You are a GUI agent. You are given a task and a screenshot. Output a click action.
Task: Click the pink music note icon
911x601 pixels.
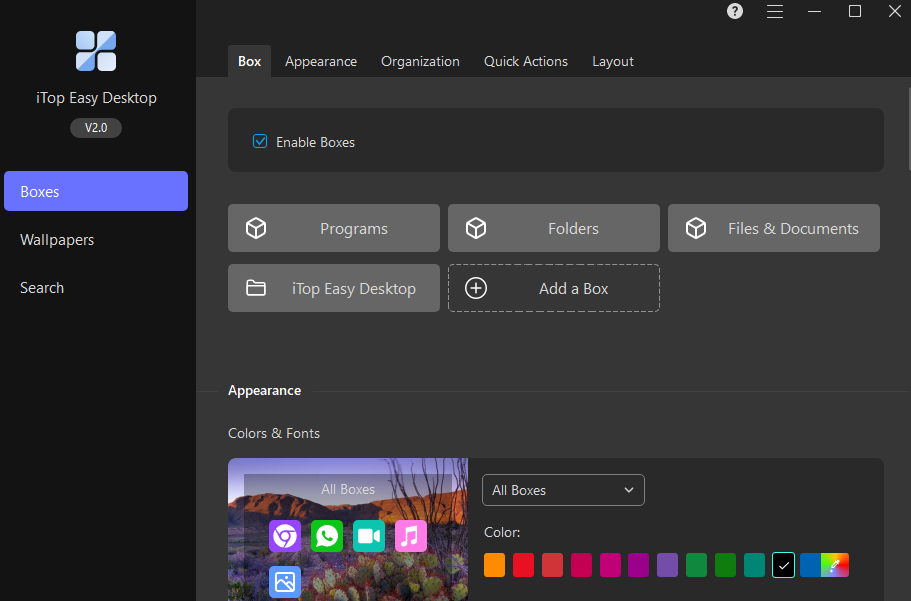pos(411,536)
